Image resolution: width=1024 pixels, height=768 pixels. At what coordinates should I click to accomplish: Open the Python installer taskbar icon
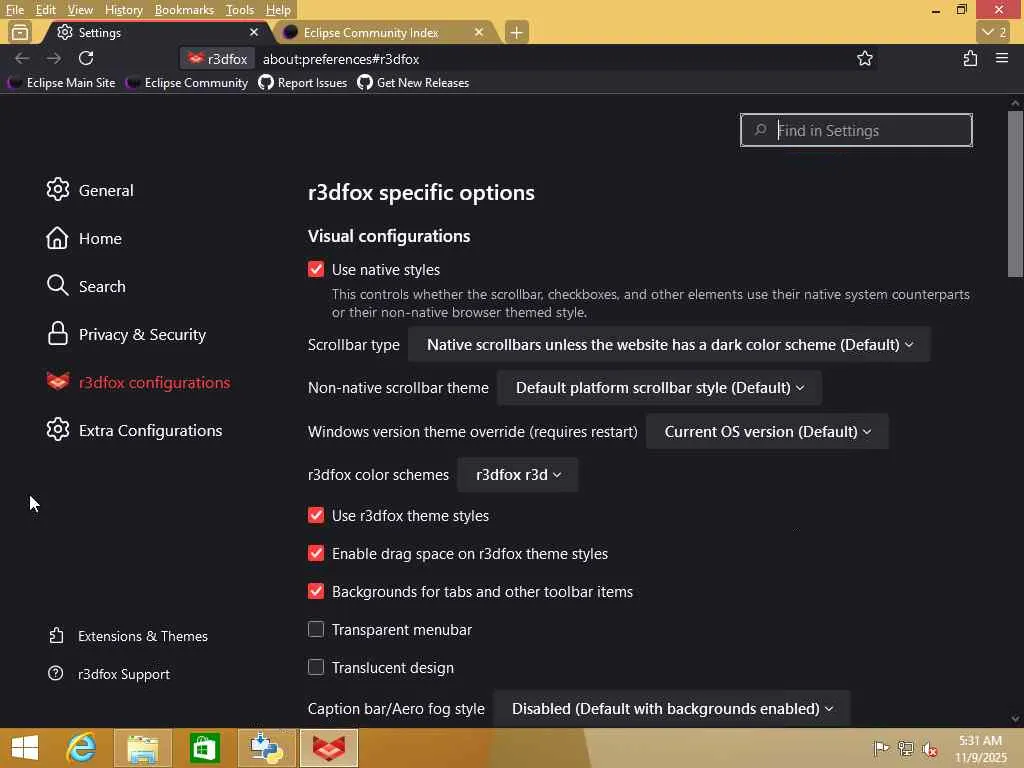[x=266, y=748]
